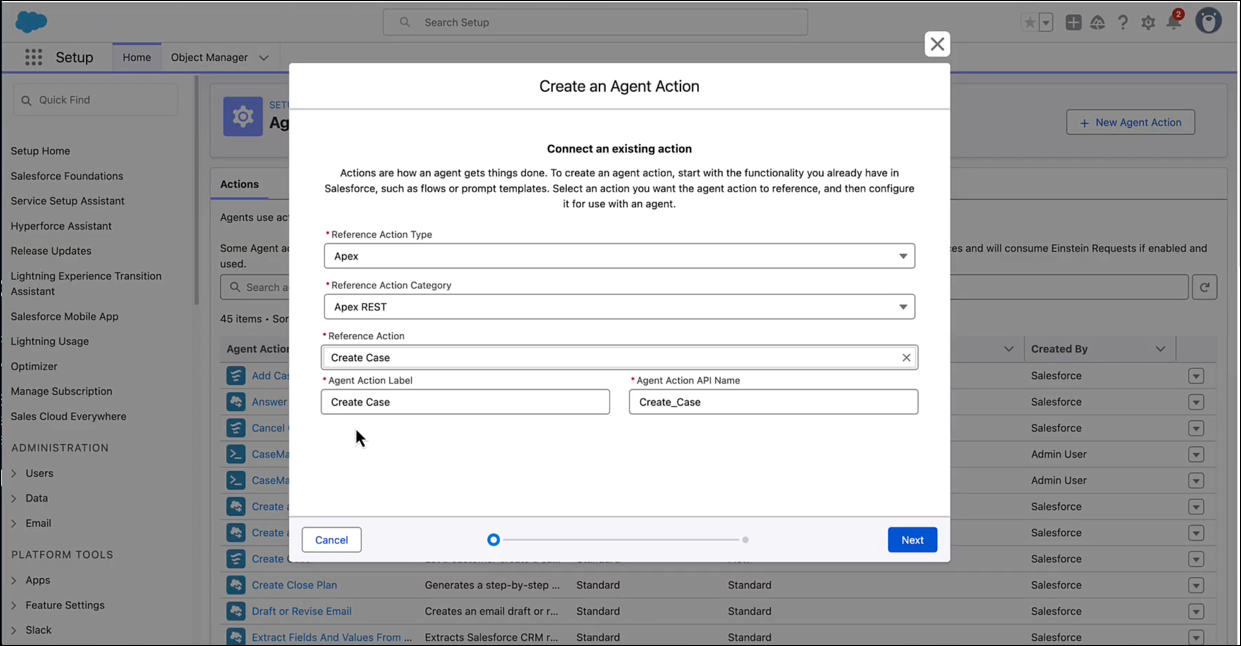Click the New Agent Action button

(x=1130, y=122)
